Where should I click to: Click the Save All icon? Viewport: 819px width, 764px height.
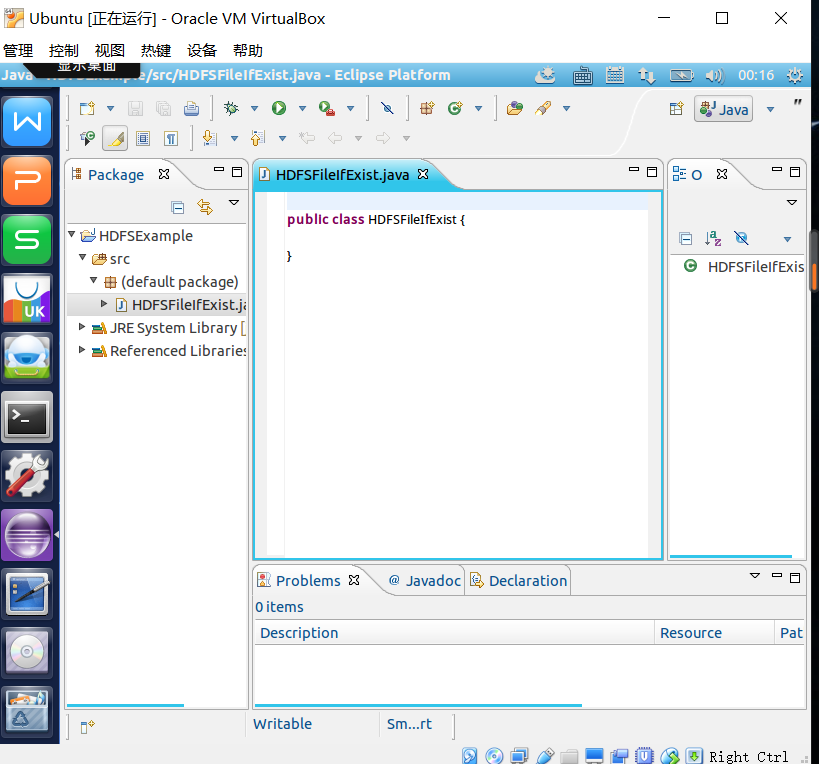point(163,109)
